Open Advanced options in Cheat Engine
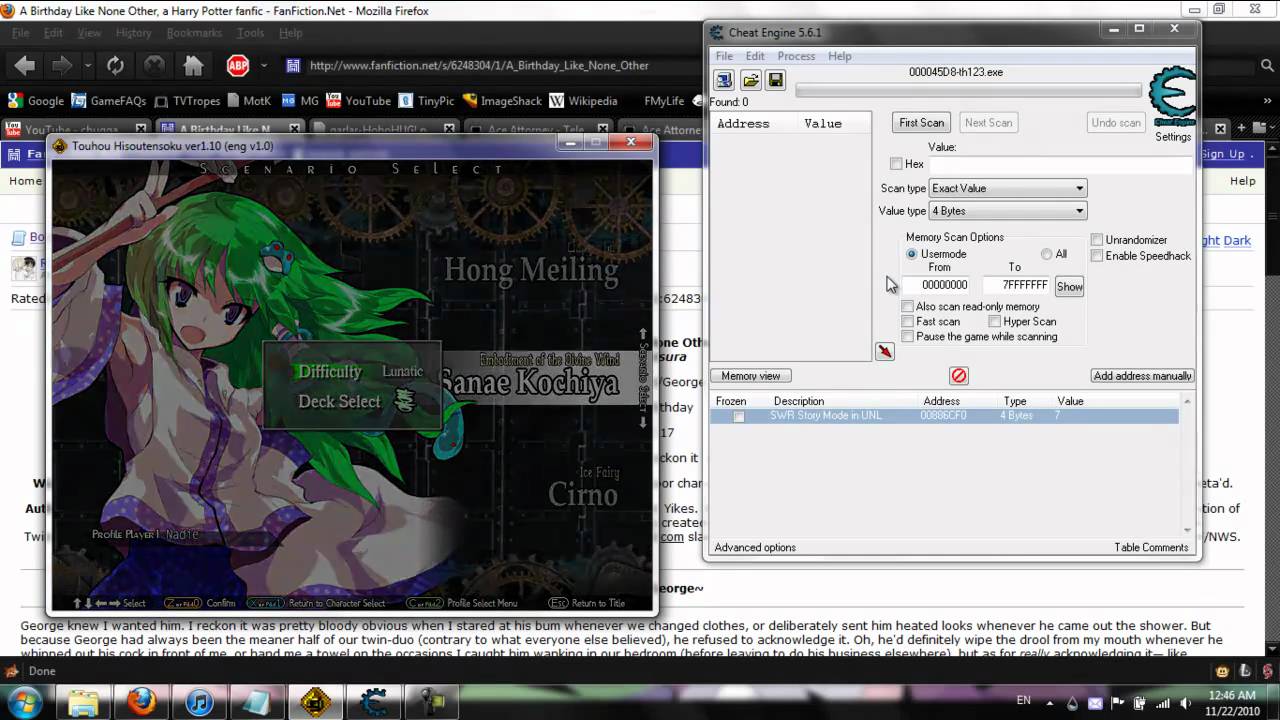 coord(755,548)
